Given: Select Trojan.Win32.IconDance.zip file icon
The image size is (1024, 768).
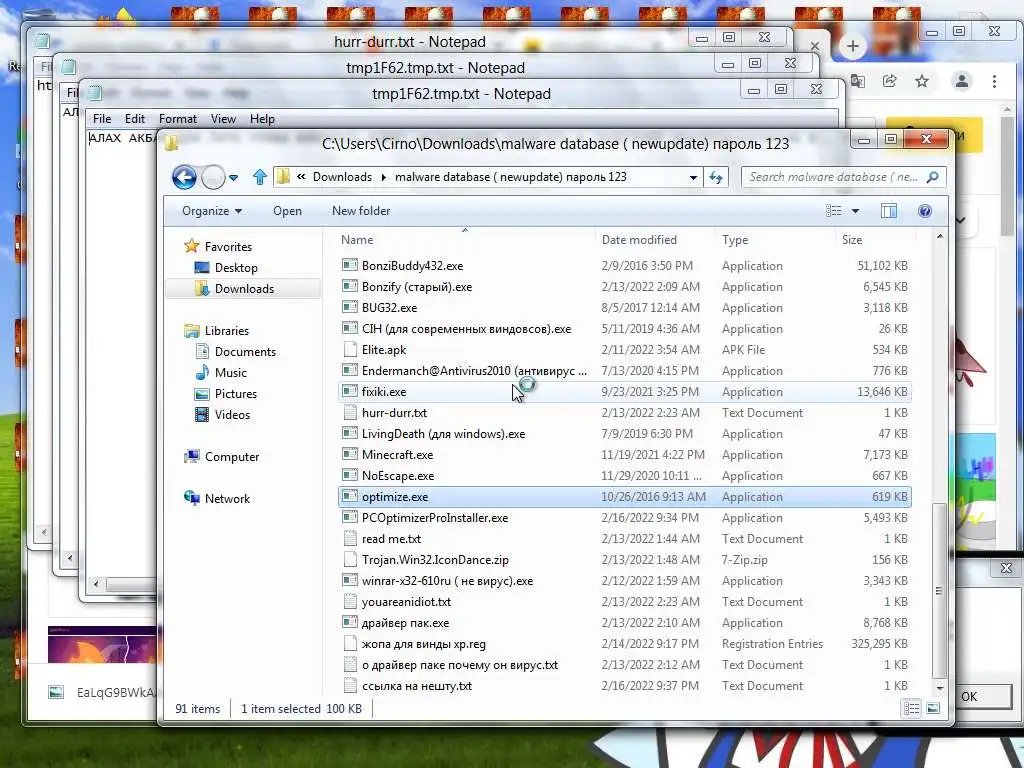Looking at the screenshot, I should [350, 560].
